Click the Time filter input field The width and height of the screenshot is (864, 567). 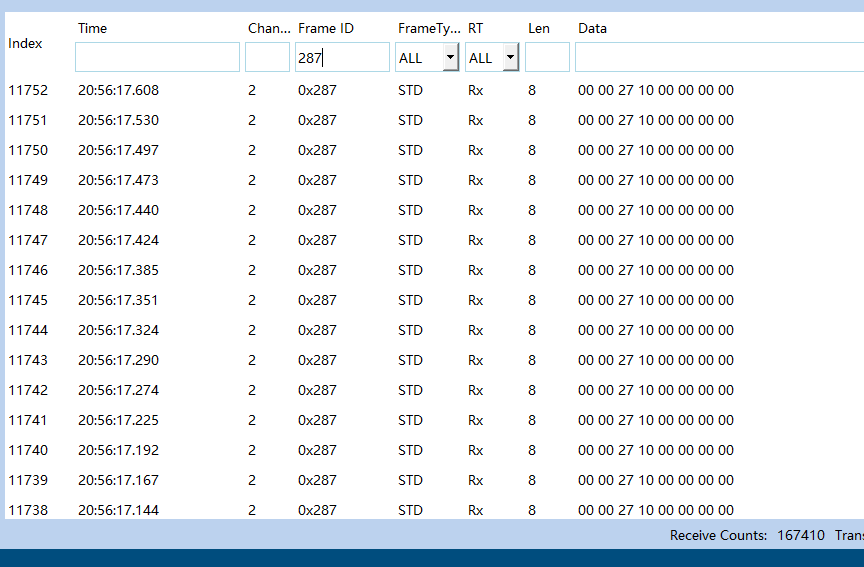[x=157, y=58]
